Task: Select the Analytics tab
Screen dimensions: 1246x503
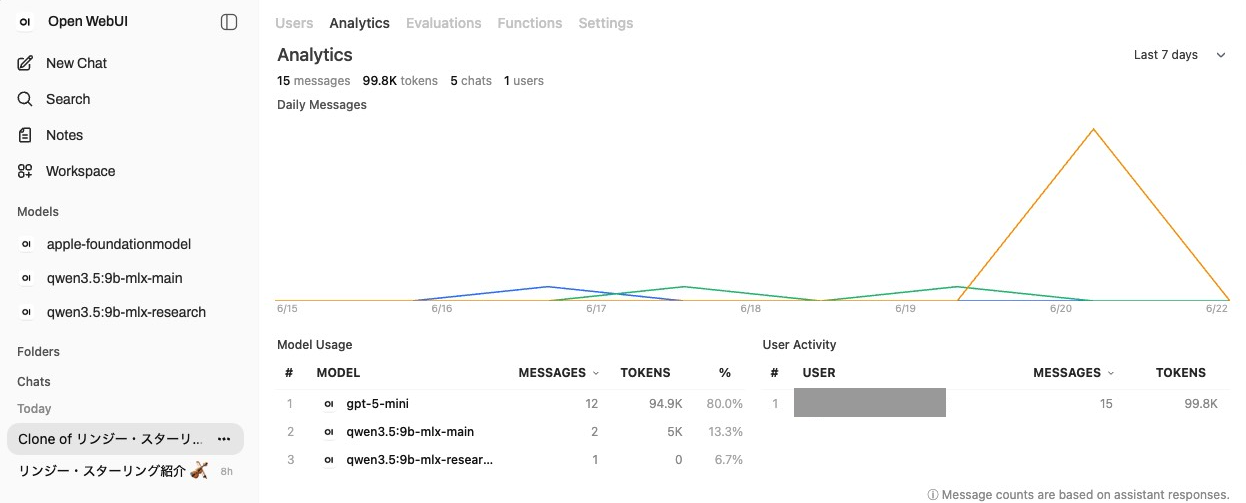Action: [x=360, y=23]
